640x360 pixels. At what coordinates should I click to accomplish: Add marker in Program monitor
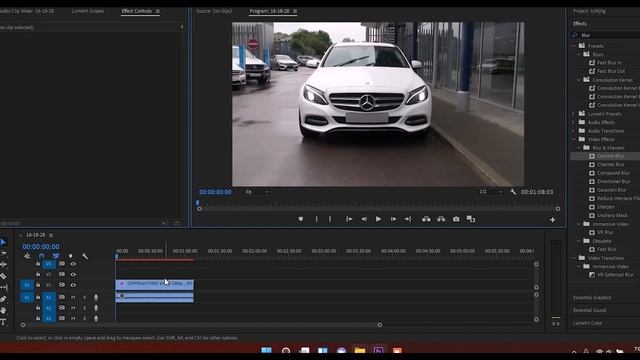[301, 219]
